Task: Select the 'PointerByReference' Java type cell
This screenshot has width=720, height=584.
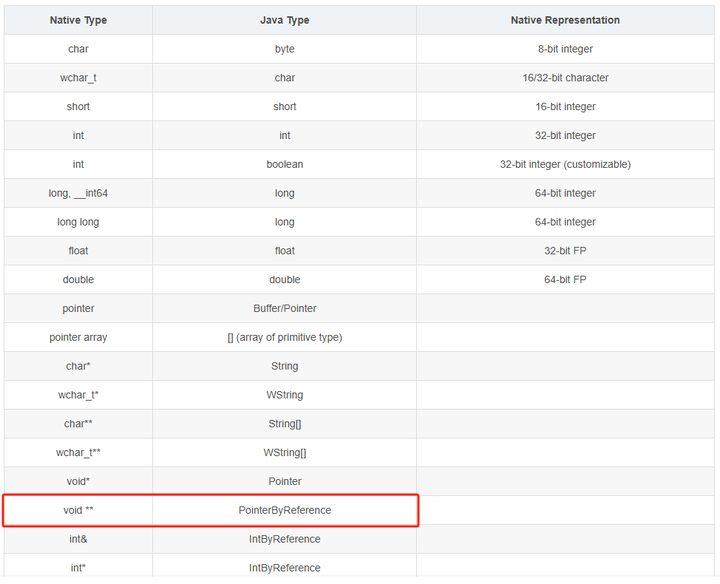Action: [x=284, y=511]
